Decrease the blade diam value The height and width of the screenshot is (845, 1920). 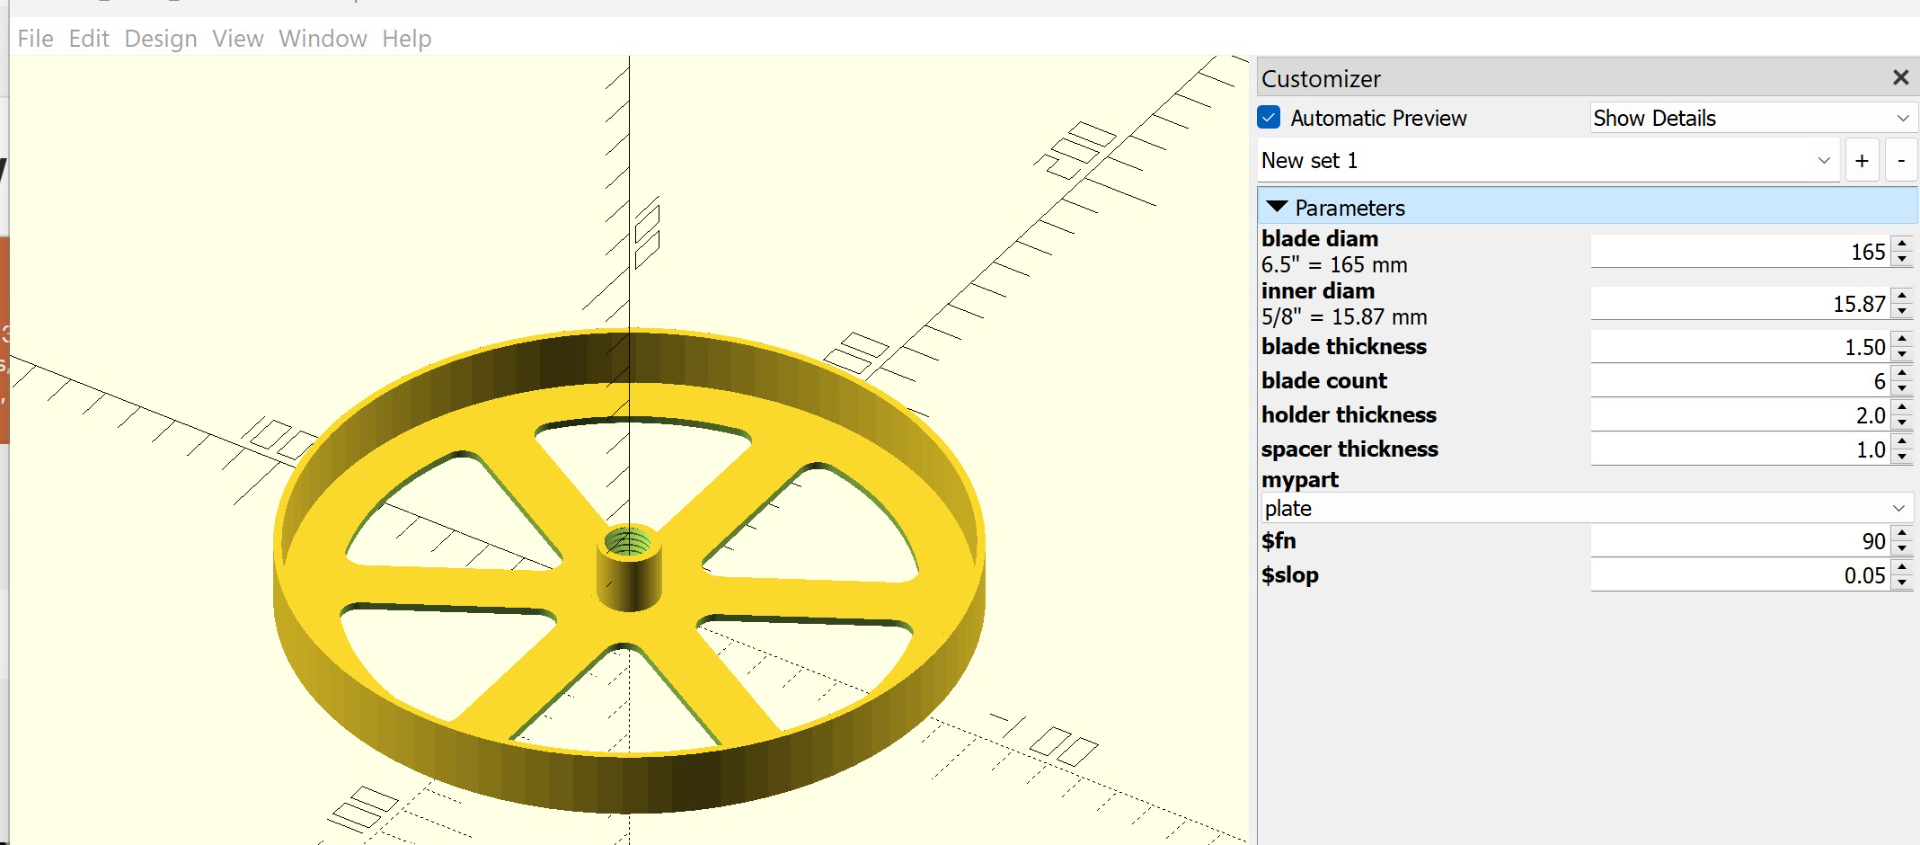click(x=1903, y=260)
